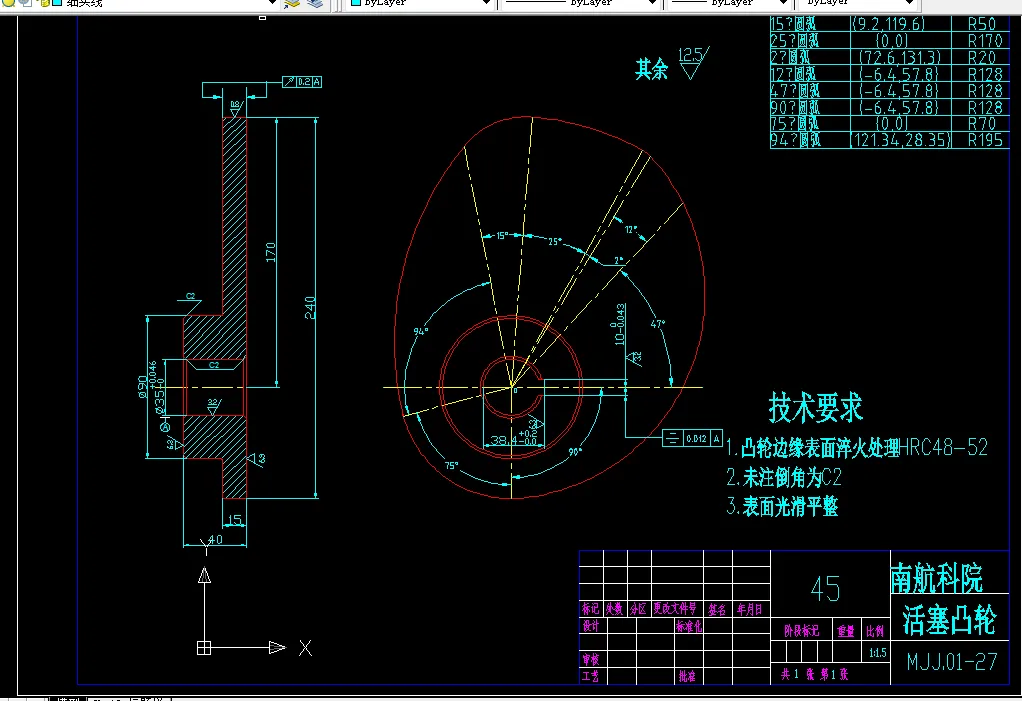Image resolution: width=1022 pixels, height=701 pixels.
Task: Select the 40 width dimension
Action: [215, 539]
